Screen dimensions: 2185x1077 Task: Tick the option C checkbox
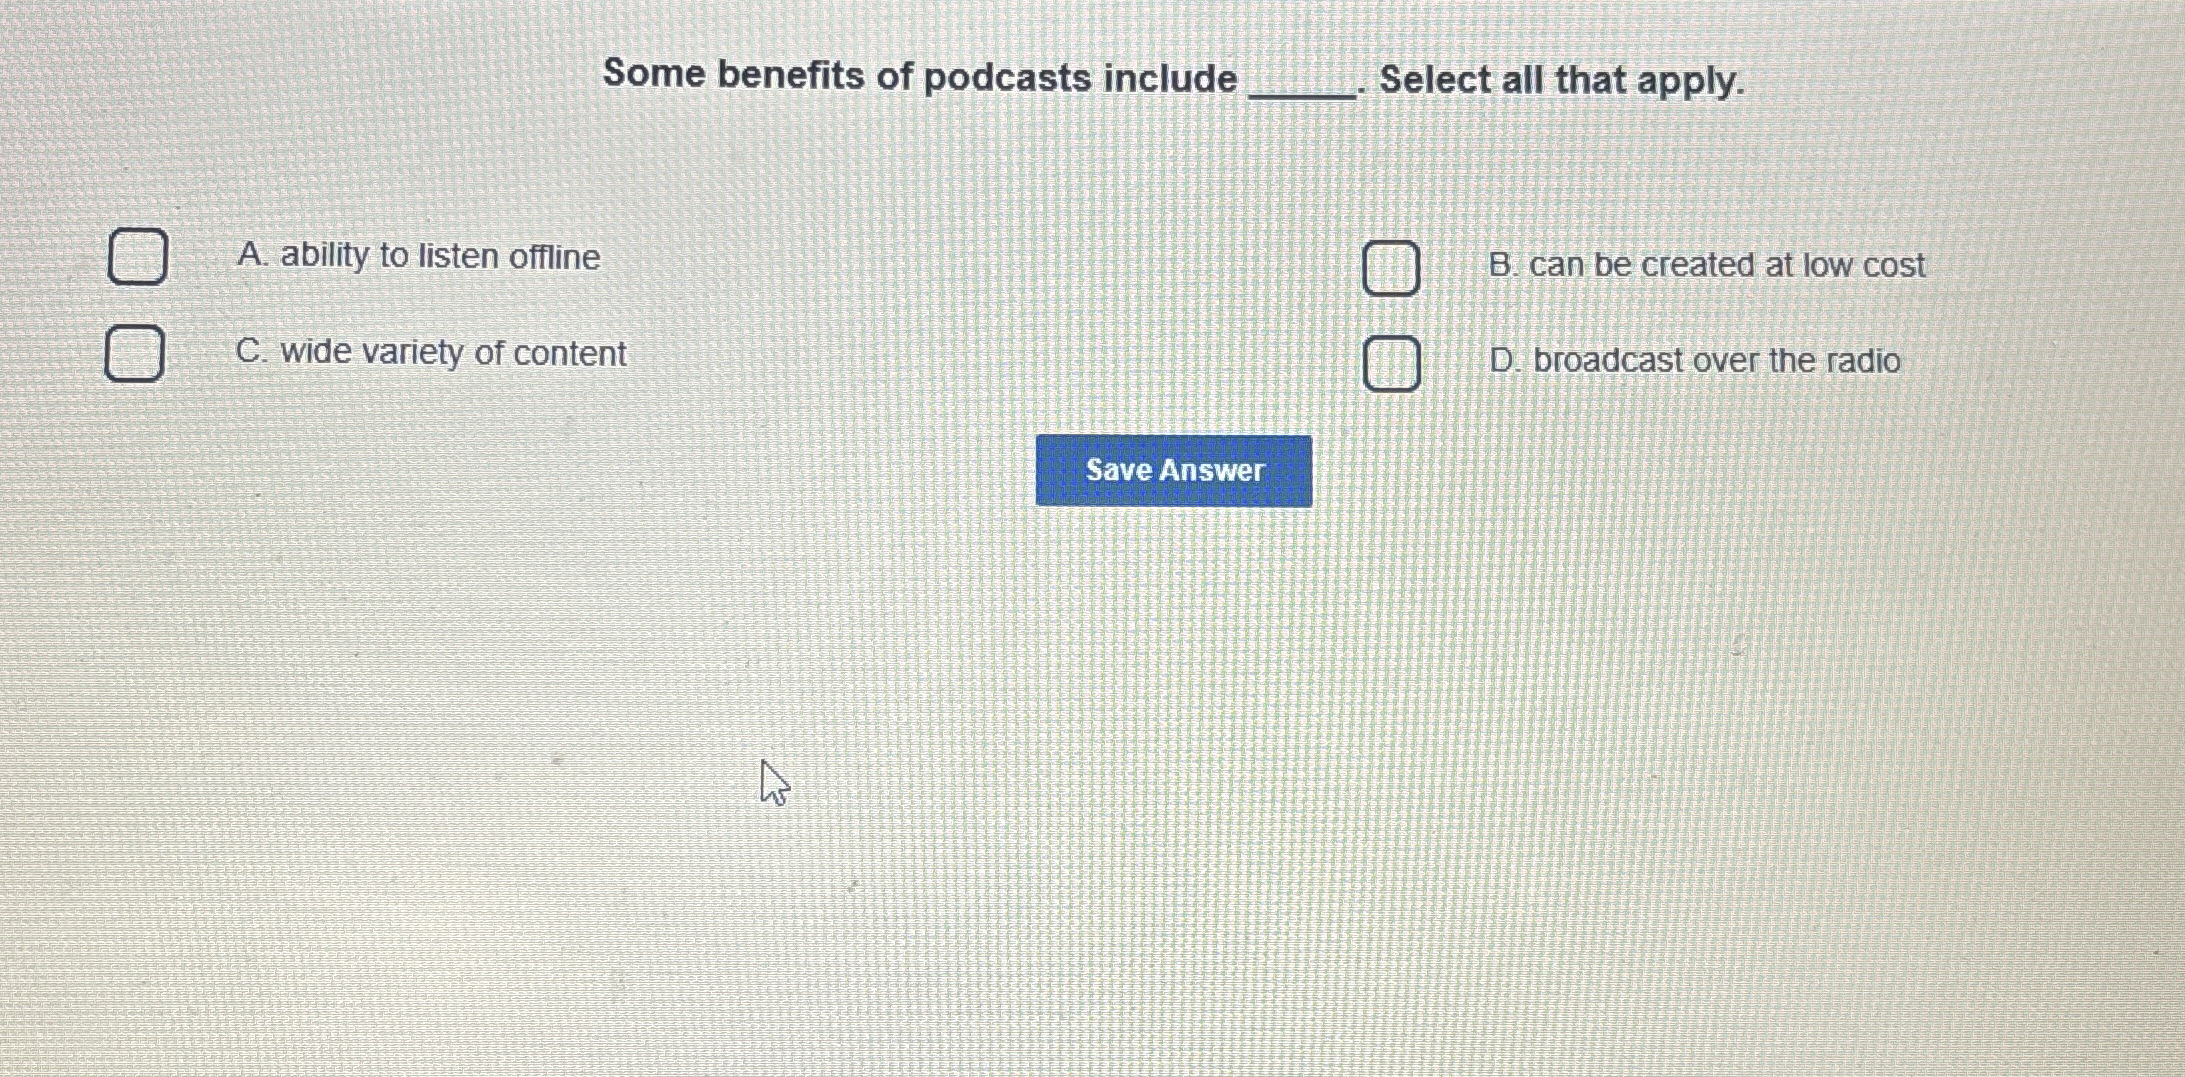pyautogui.click(x=135, y=353)
